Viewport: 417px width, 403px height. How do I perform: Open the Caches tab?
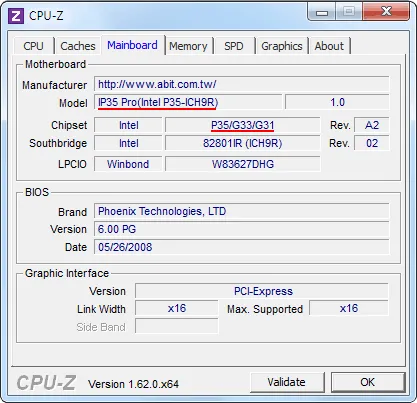pyautogui.click(x=78, y=46)
